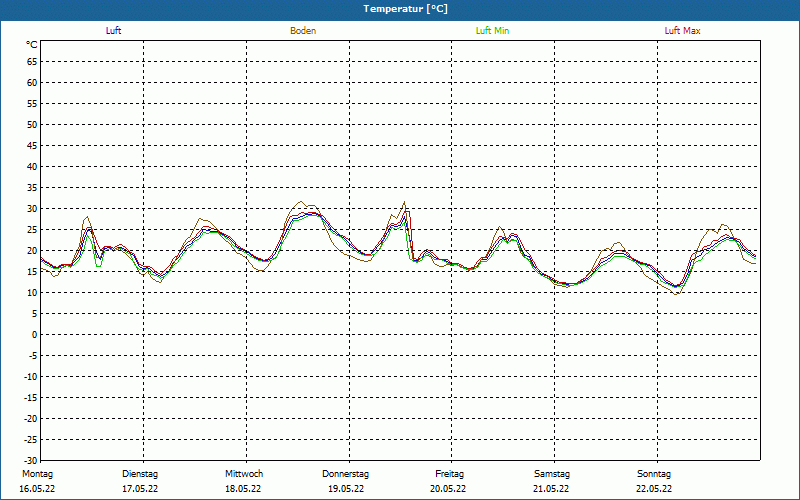Viewport: 800px width, 500px height.
Task: Click the 16.05.22 date label
Action: [37, 489]
